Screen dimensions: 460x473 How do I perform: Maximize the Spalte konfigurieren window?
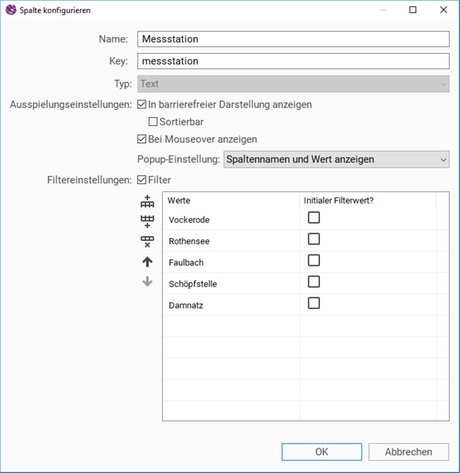coord(413,10)
